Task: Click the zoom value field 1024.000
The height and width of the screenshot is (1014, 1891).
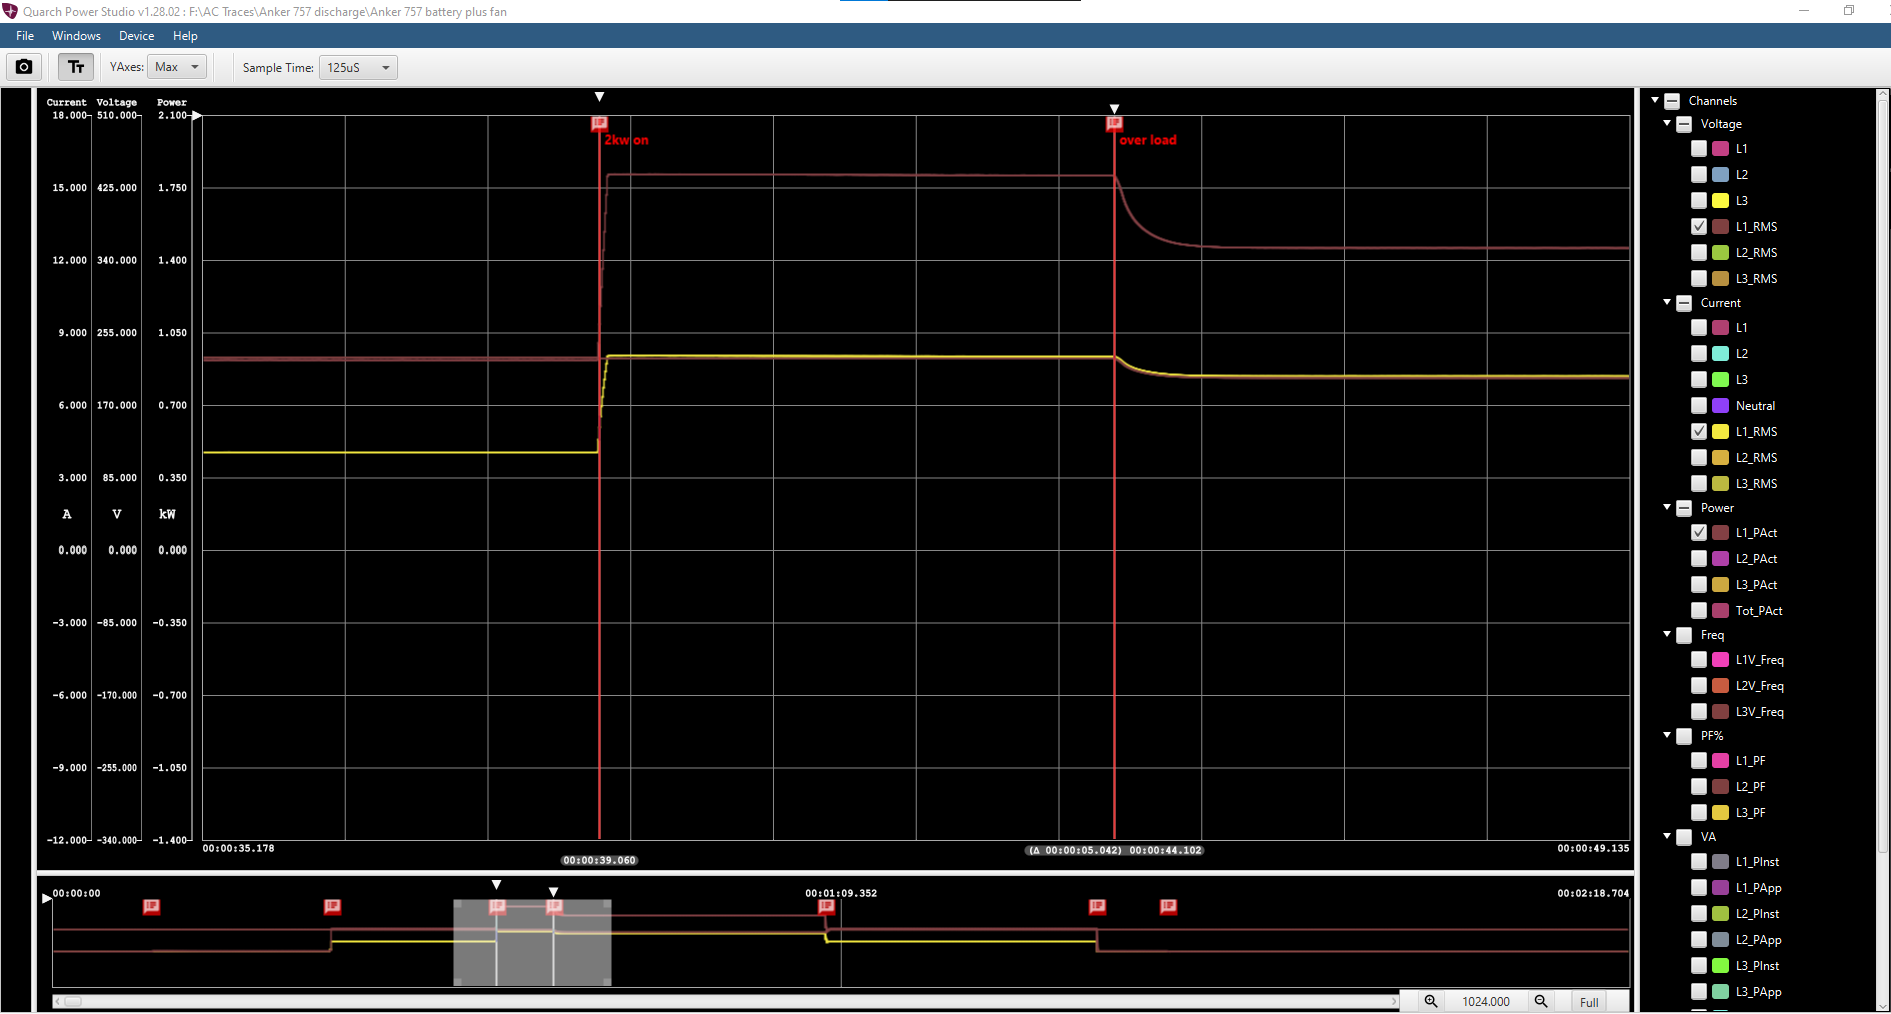Action: coord(1486,1001)
